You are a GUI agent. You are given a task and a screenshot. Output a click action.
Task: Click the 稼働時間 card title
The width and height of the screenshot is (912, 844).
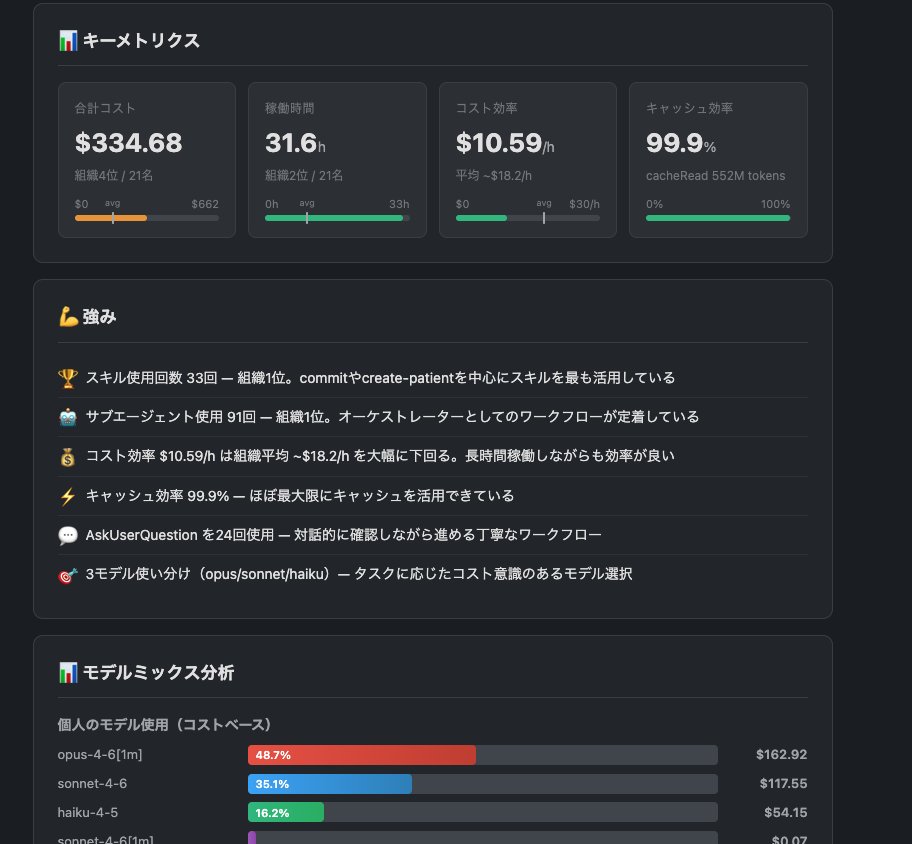[290, 109]
